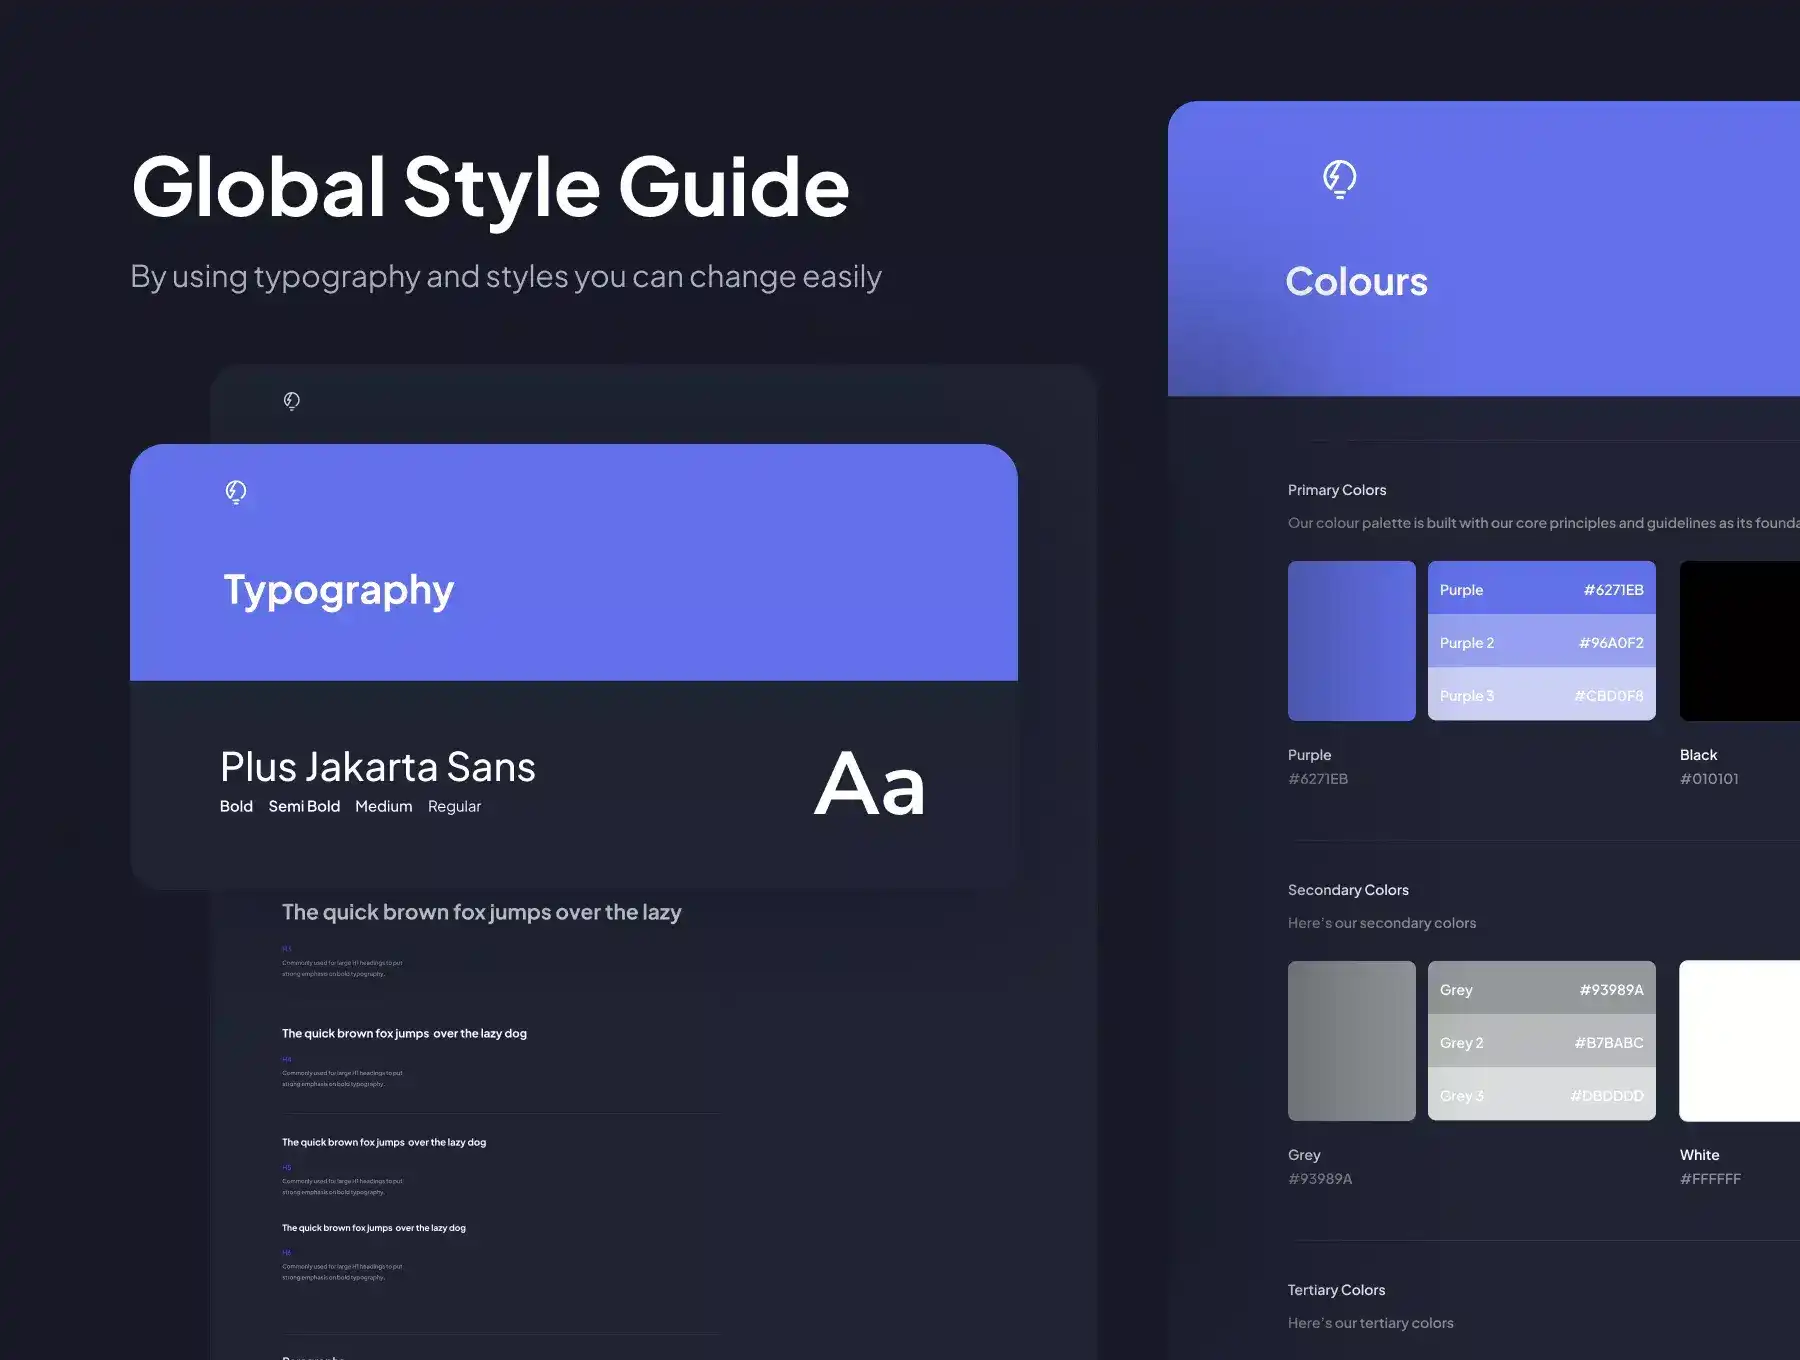Pick the Grey 2 #B7BABC color row
The width and height of the screenshot is (1800, 1360).
point(1541,1042)
